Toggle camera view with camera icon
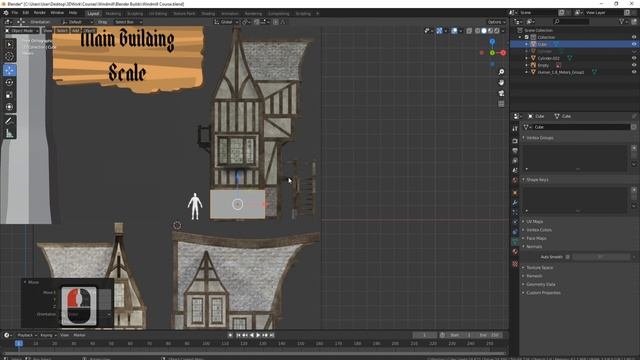Image resolution: width=640 pixels, height=360 pixels. pyautogui.click(x=501, y=93)
